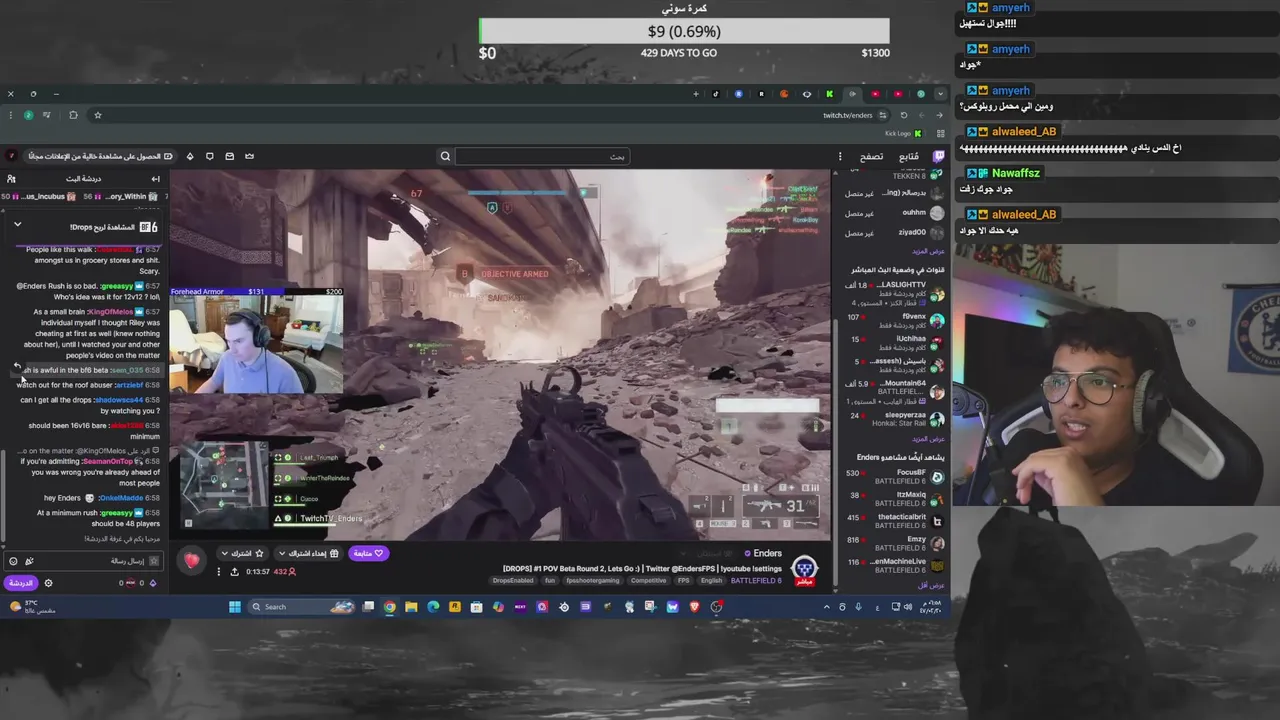Open the Bits diamond icon
Viewport: 1280px width, 720px height.
[x=190, y=156]
